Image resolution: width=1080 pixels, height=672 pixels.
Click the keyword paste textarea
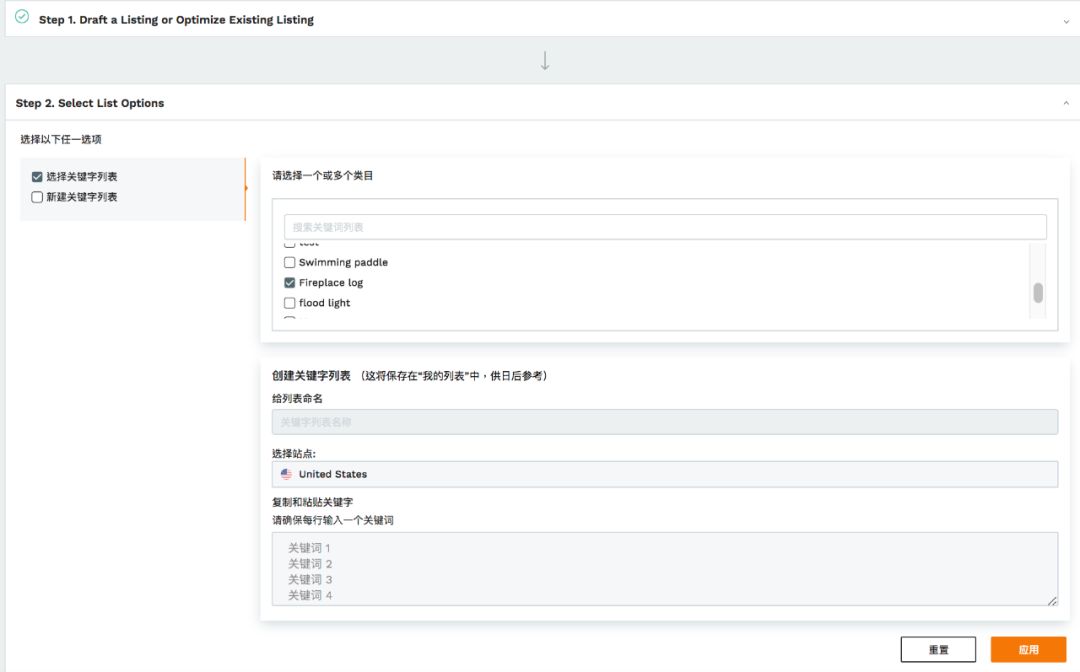tap(665, 569)
